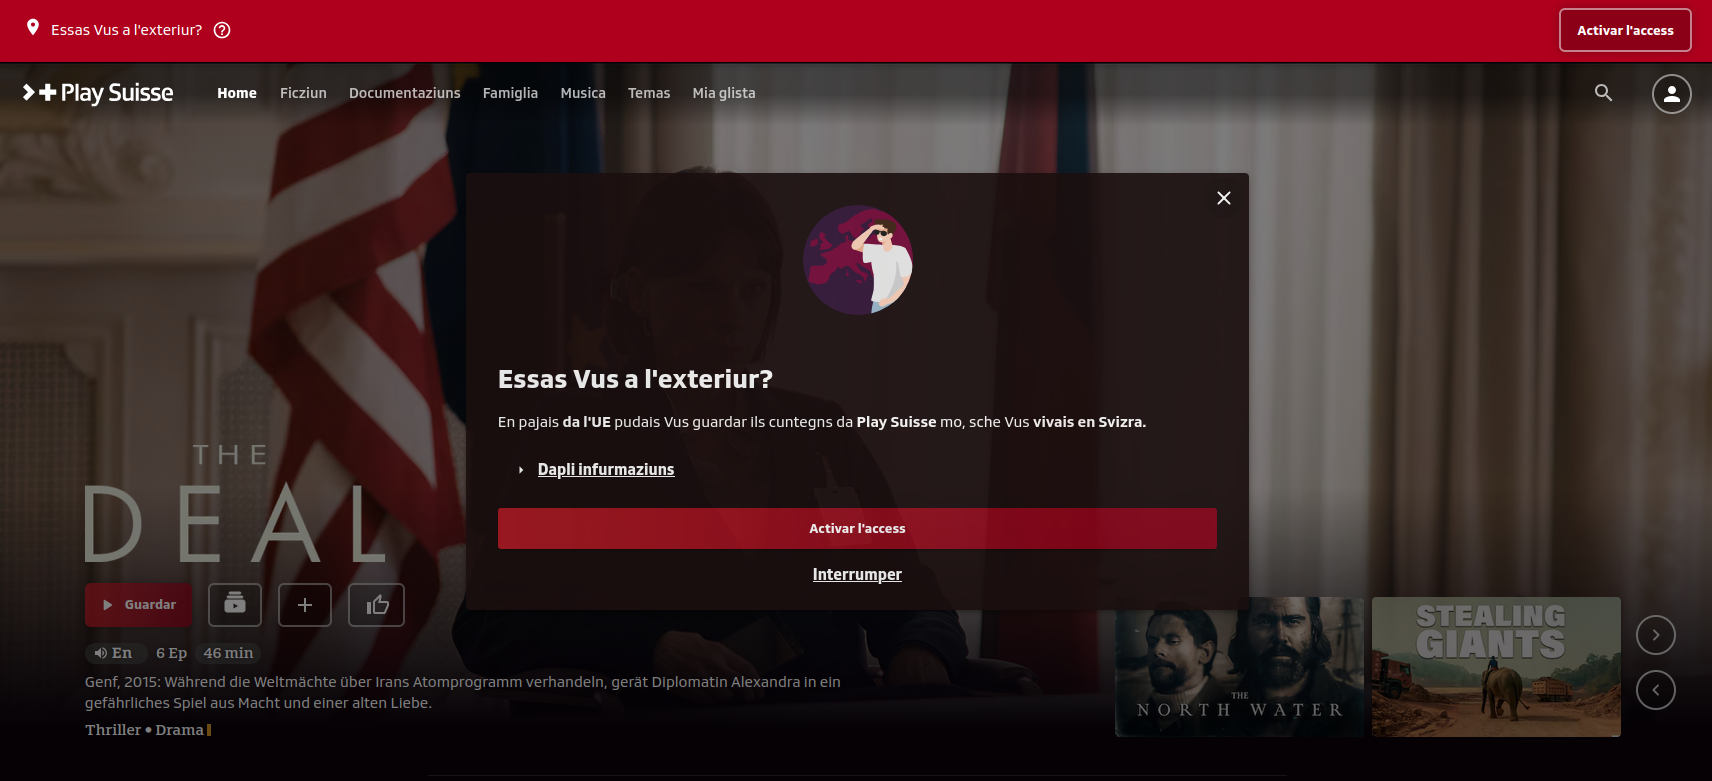Start playback with the Guardar button

(x=138, y=605)
